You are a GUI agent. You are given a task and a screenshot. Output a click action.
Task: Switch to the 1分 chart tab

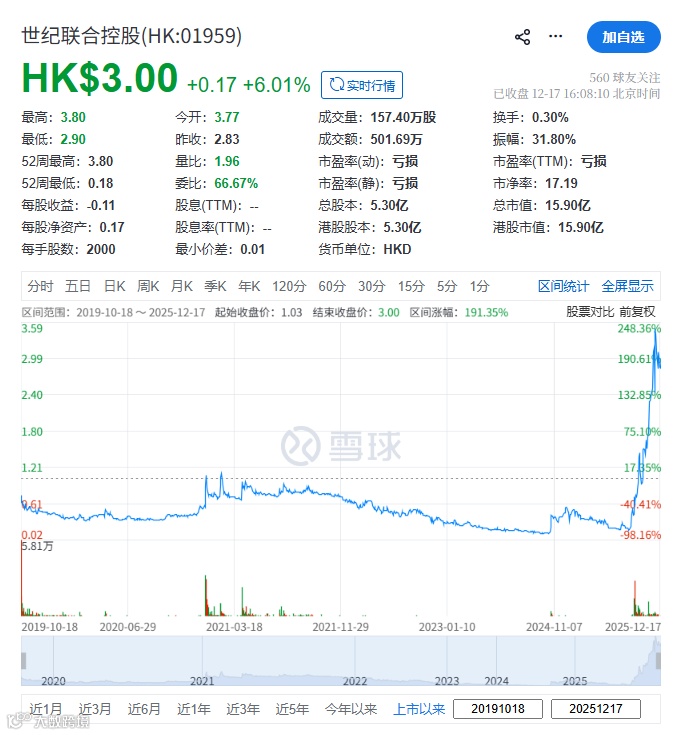click(479, 286)
